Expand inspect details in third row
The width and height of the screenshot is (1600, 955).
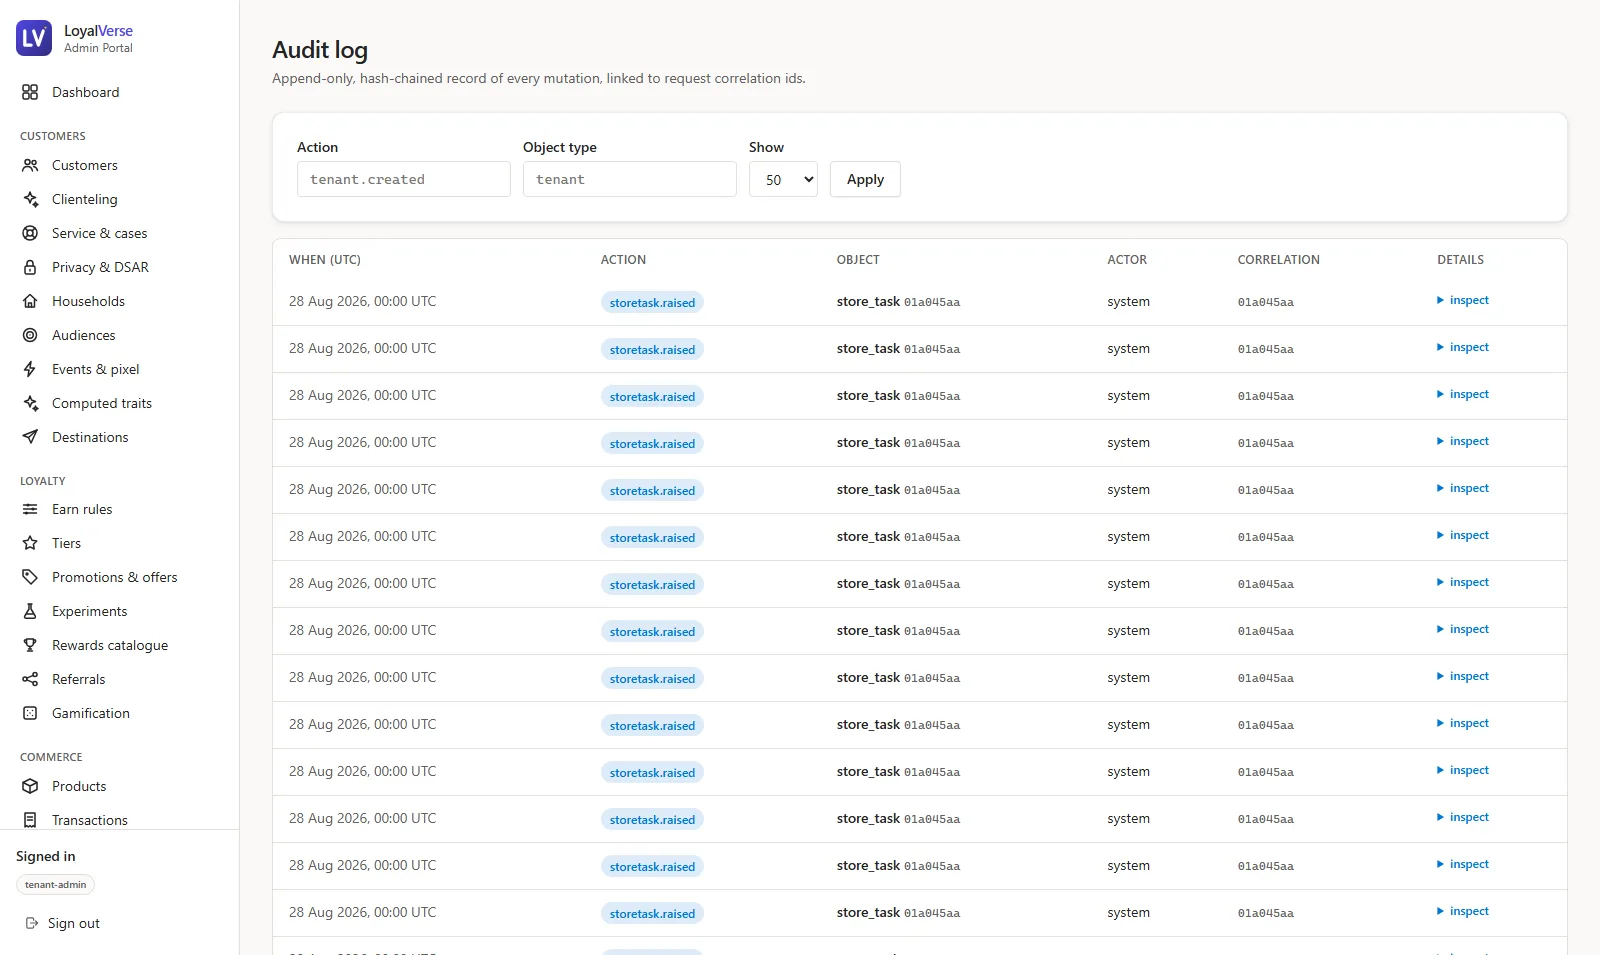[1463, 394]
